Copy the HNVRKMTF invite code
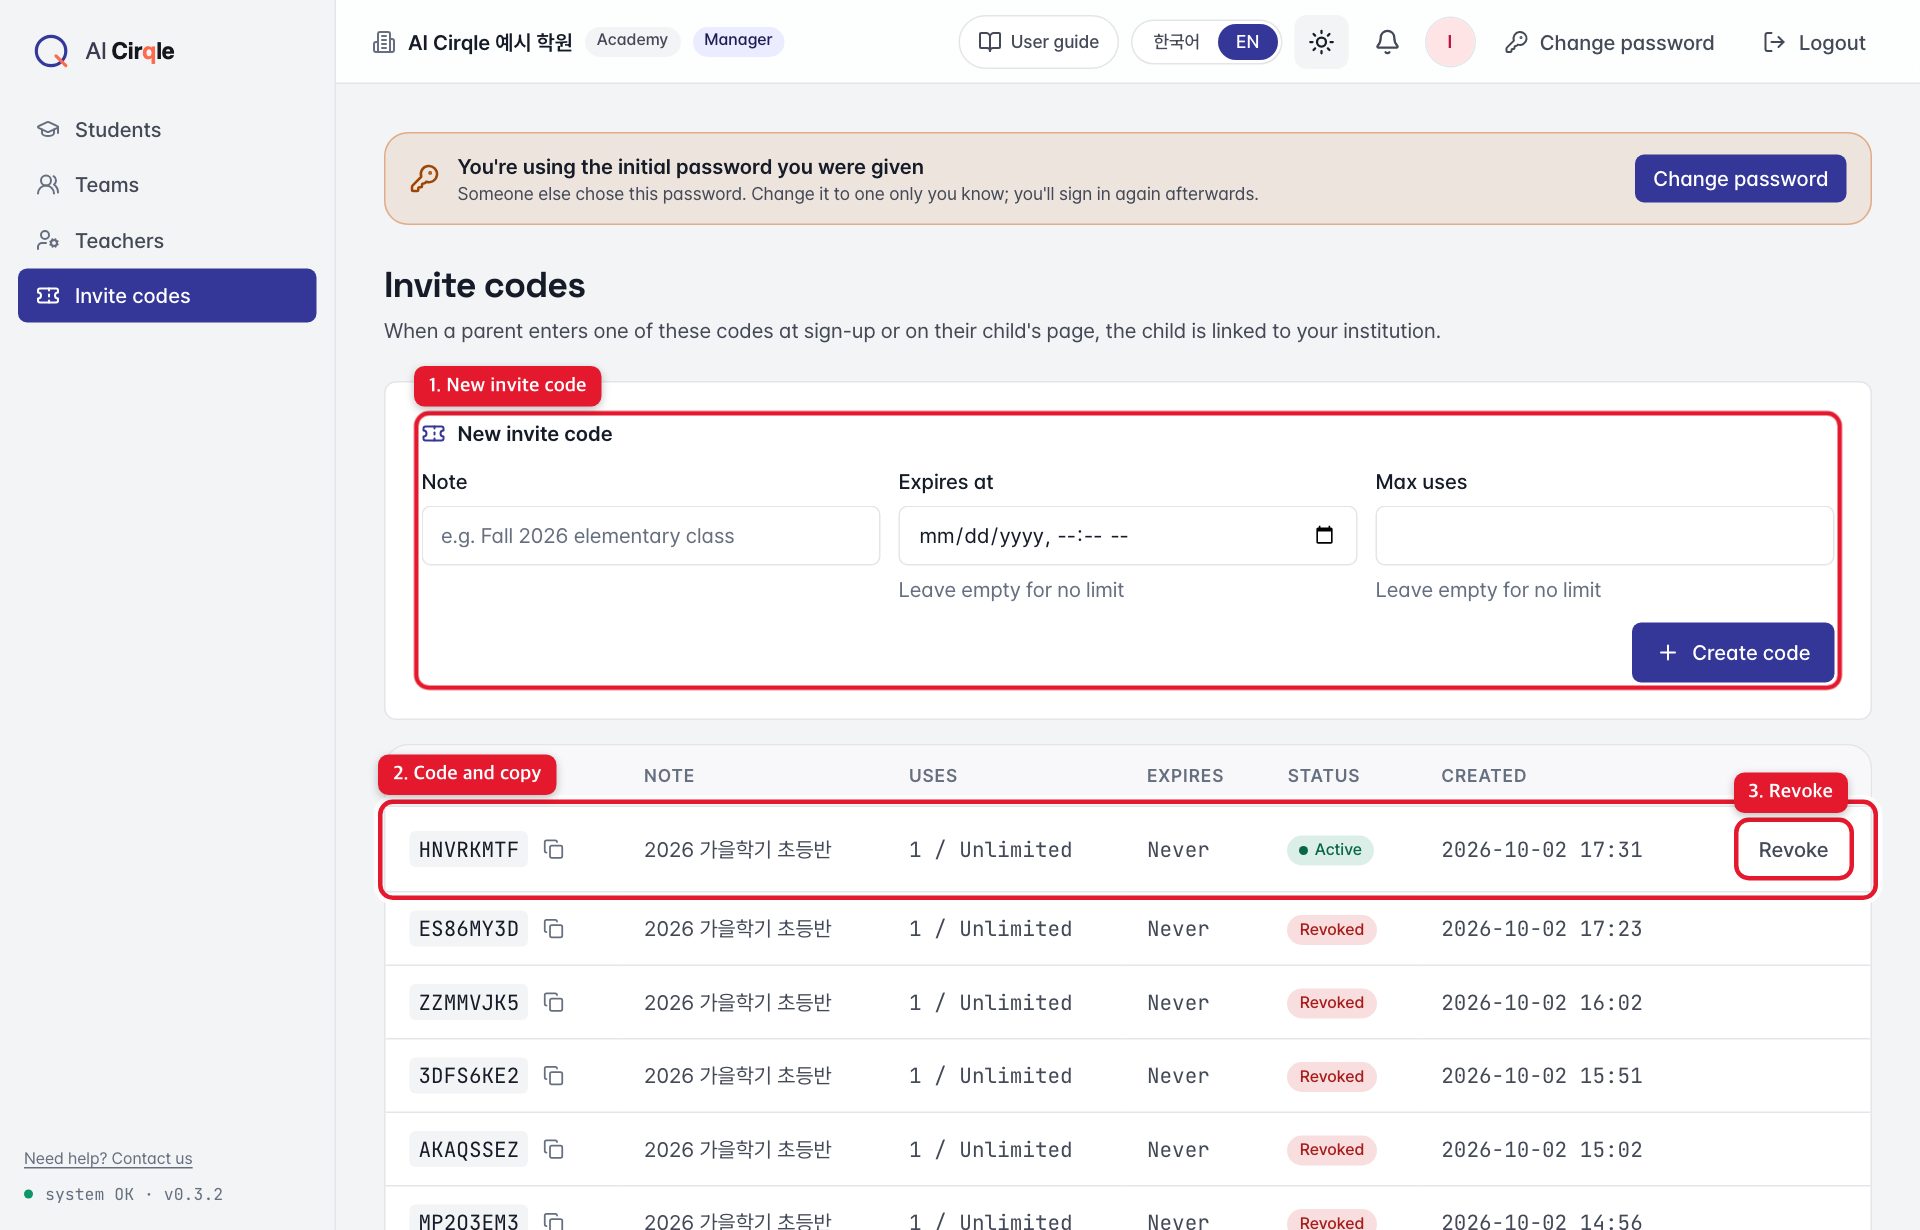The width and height of the screenshot is (1920, 1230). click(553, 849)
